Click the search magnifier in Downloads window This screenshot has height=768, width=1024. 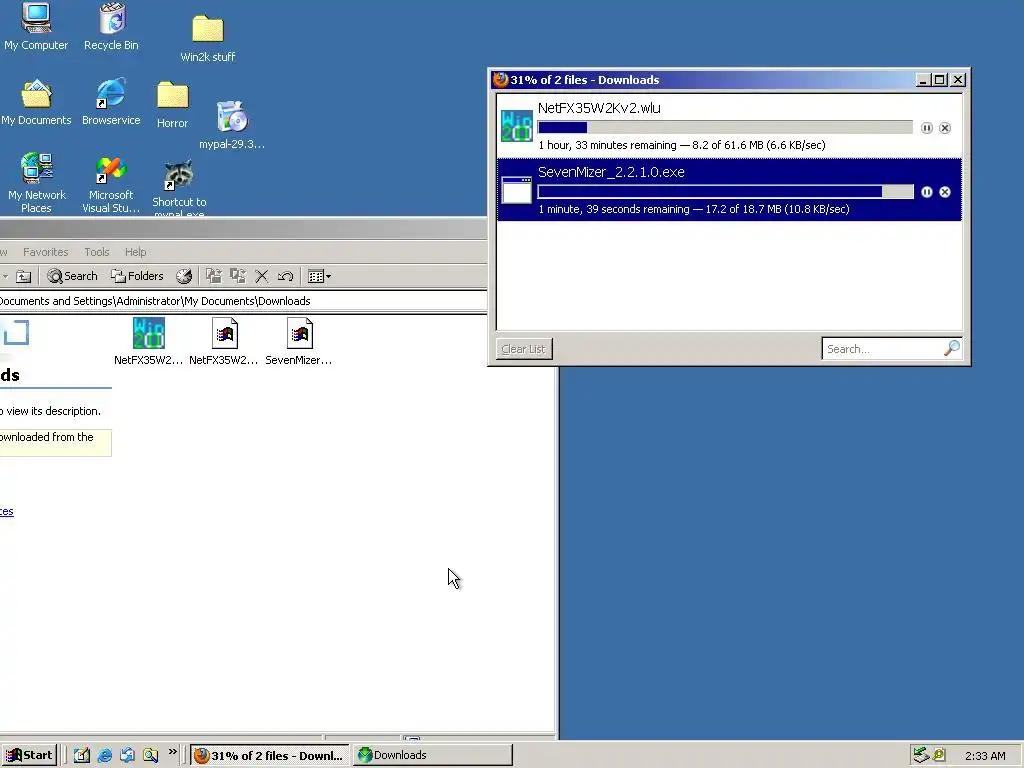point(952,348)
